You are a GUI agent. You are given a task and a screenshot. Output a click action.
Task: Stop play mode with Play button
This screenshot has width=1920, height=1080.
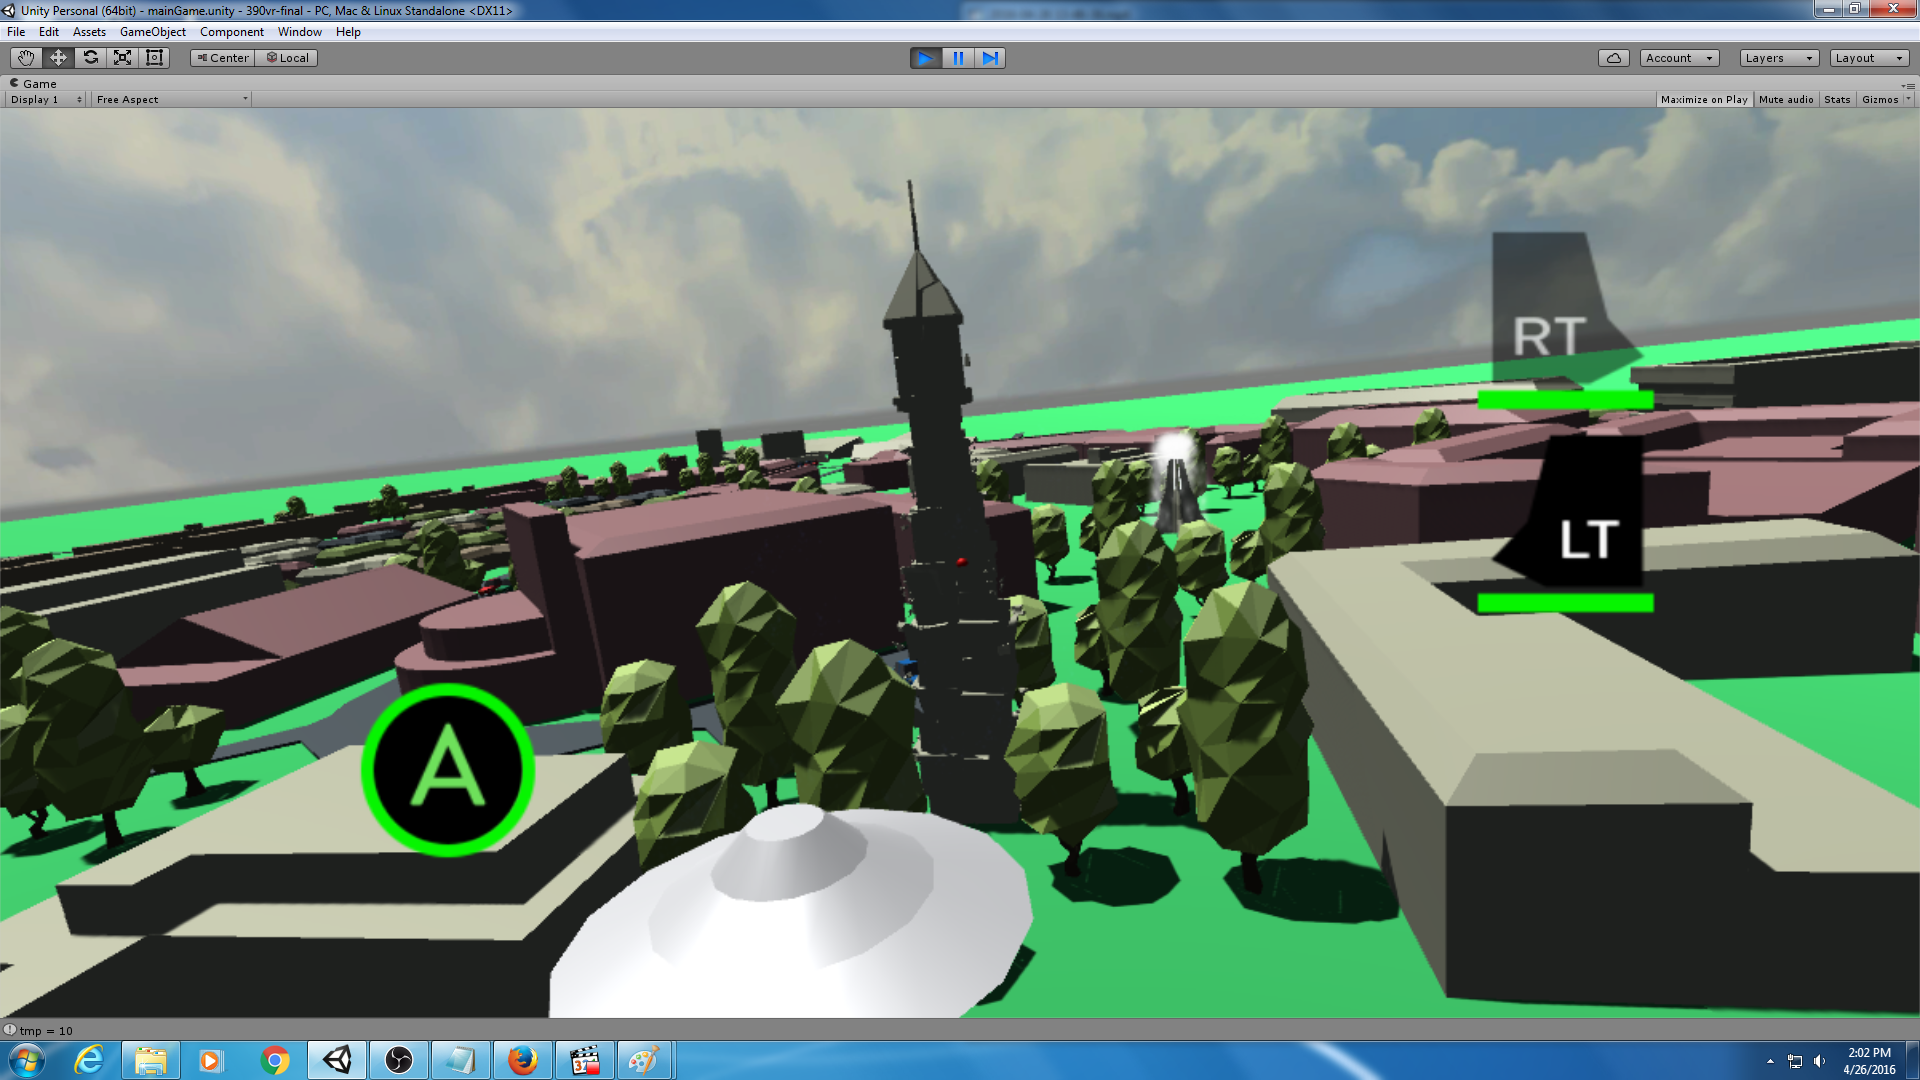[926, 58]
